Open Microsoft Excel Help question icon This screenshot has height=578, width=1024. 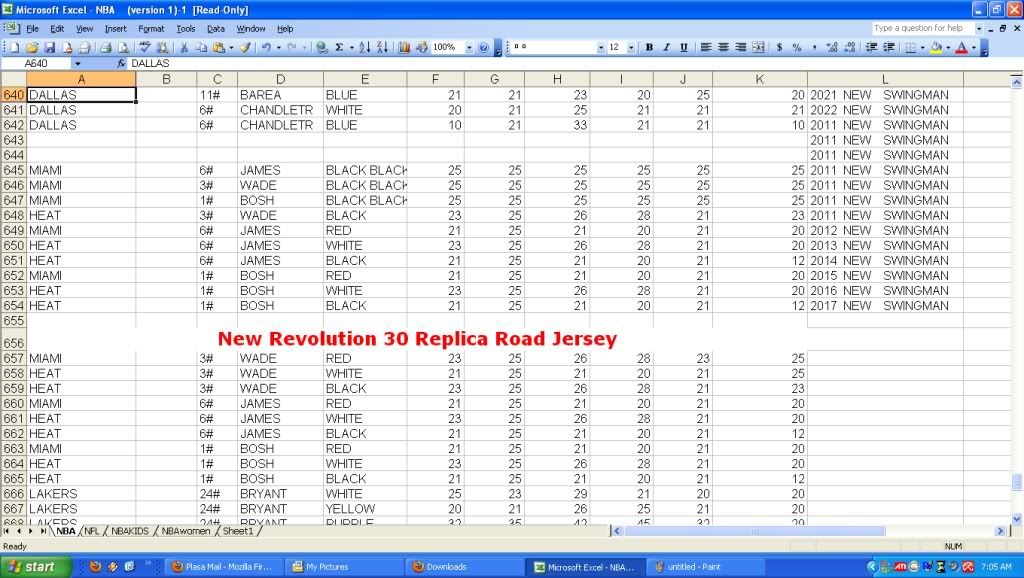(483, 47)
